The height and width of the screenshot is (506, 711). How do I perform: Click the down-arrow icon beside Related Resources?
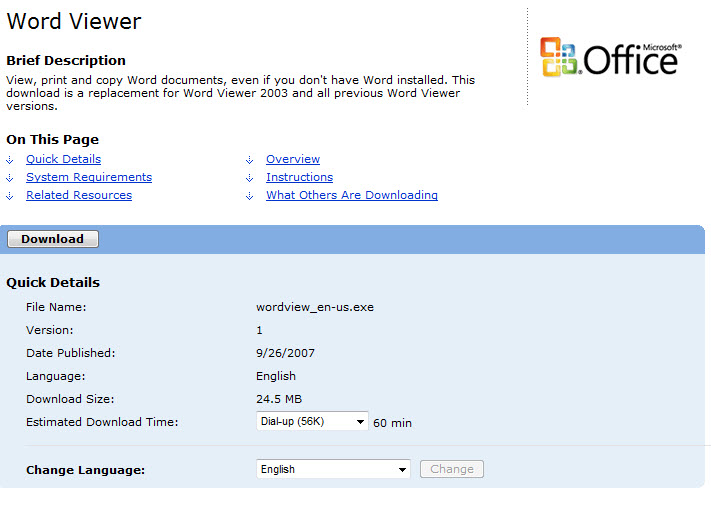(10, 196)
